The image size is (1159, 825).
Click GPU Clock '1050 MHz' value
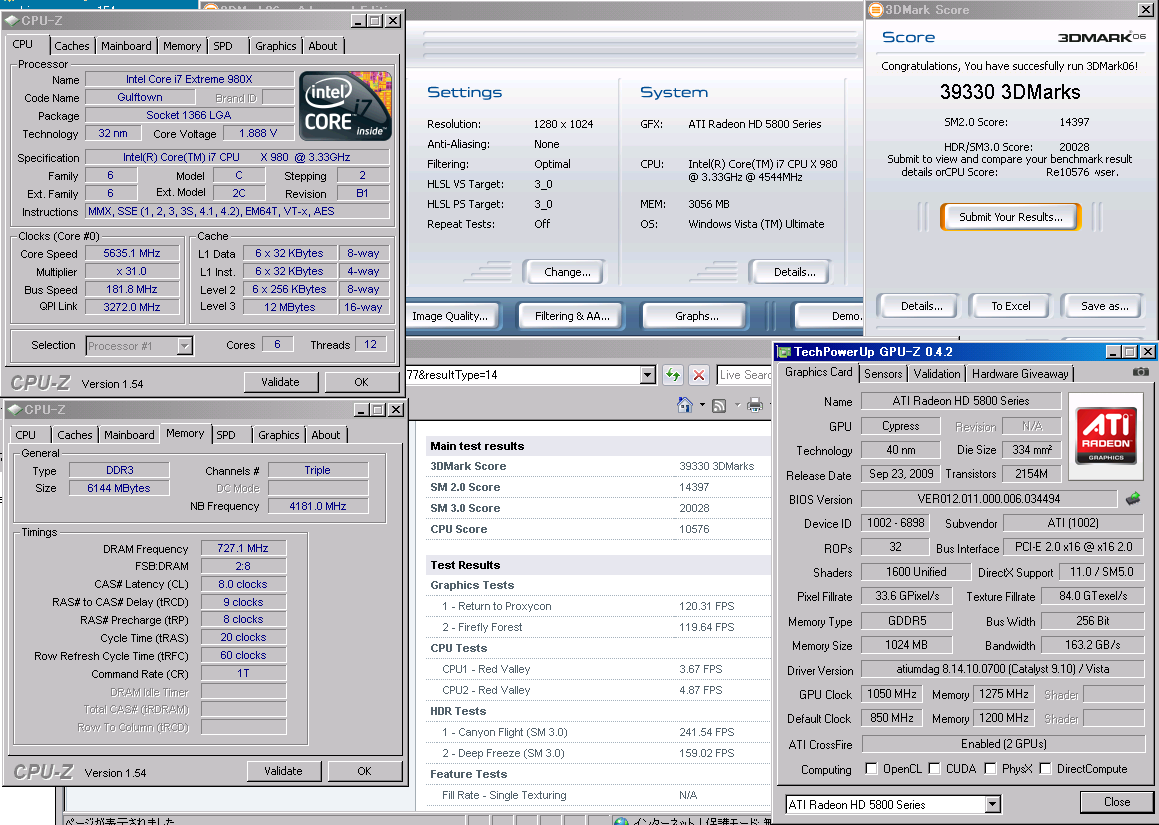(x=891, y=694)
